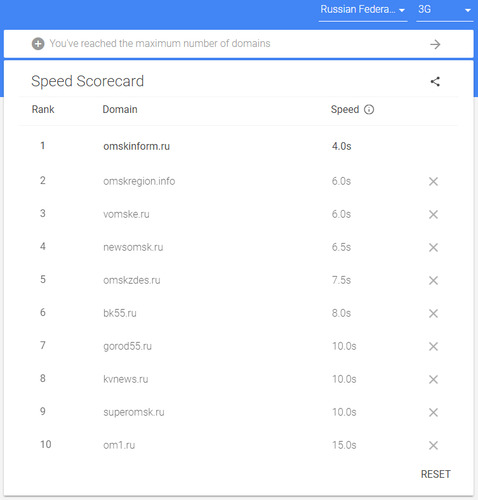This screenshot has height=500, width=478.
Task: Click the speed info icon
Action: 369,109
